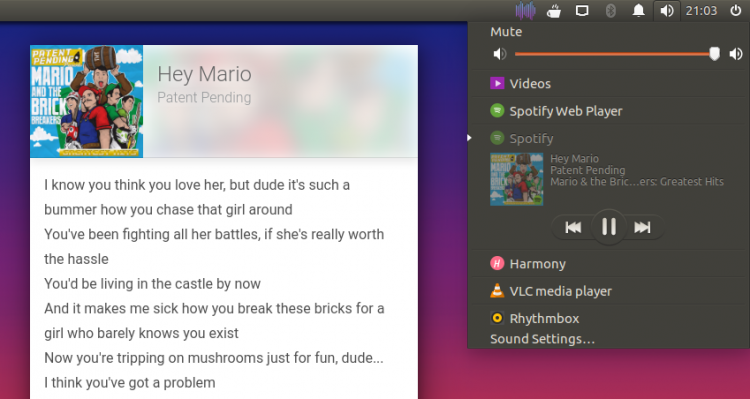Click lyric line 'I think you've got a problem'
This screenshot has height=399, width=750.
[130, 383]
